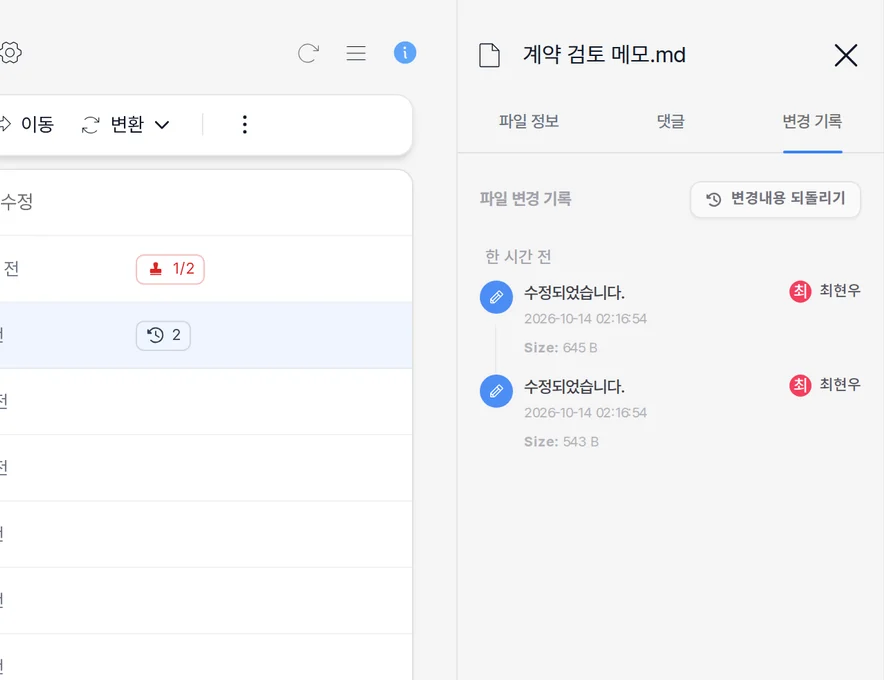Click 최현우 avatar on the 645 B entry
The width and height of the screenshot is (884, 680).
pos(799,292)
